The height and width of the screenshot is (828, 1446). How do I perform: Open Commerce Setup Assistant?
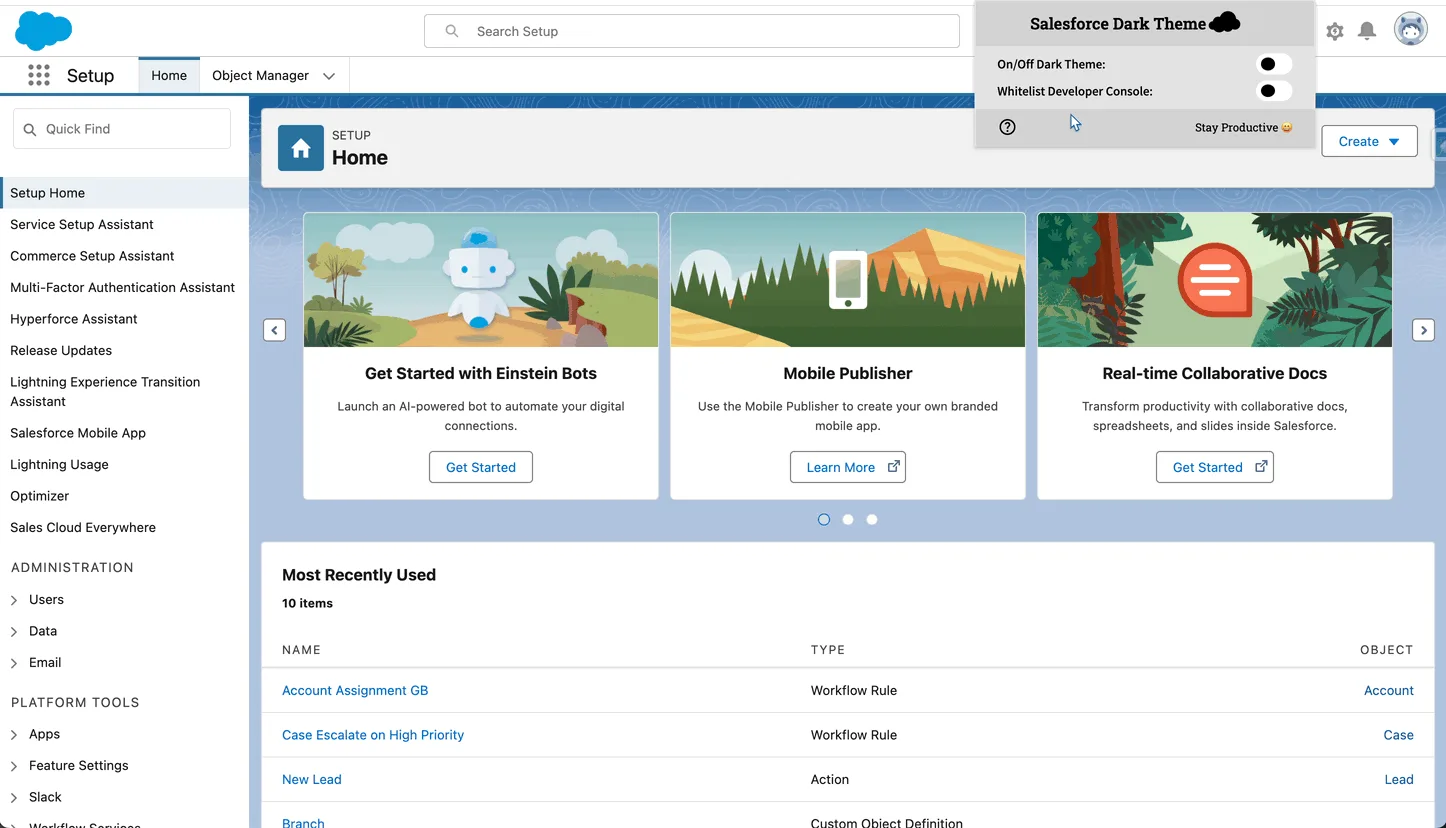[92, 256]
